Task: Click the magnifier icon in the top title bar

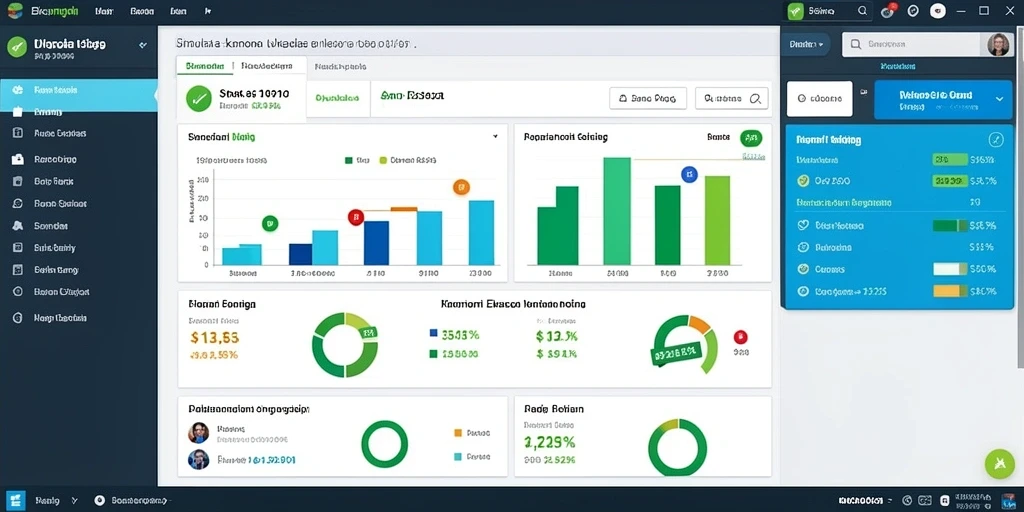Action: pyautogui.click(x=862, y=10)
